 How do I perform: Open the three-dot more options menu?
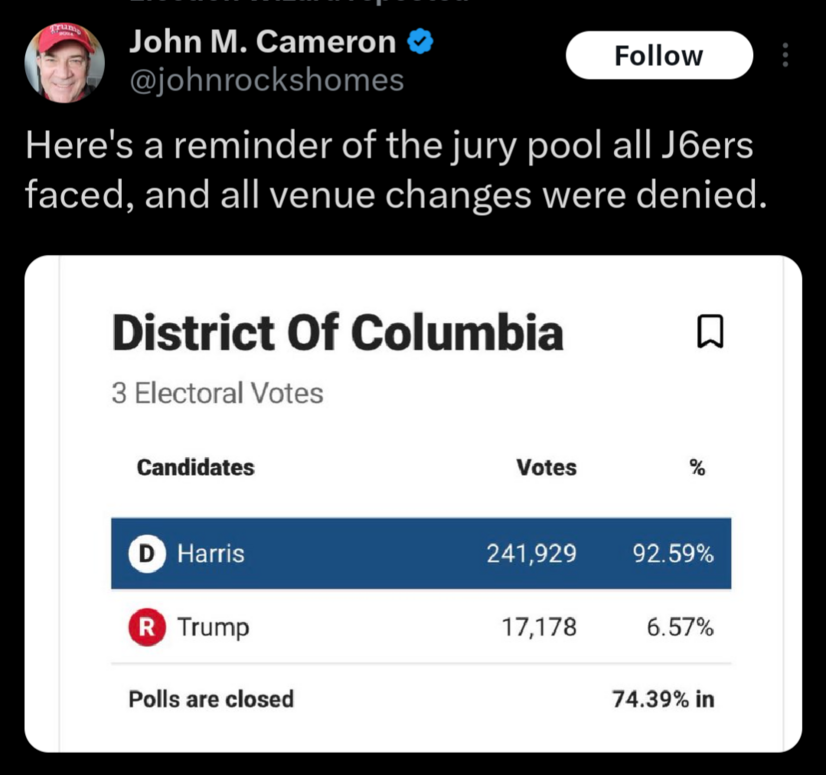(785, 56)
